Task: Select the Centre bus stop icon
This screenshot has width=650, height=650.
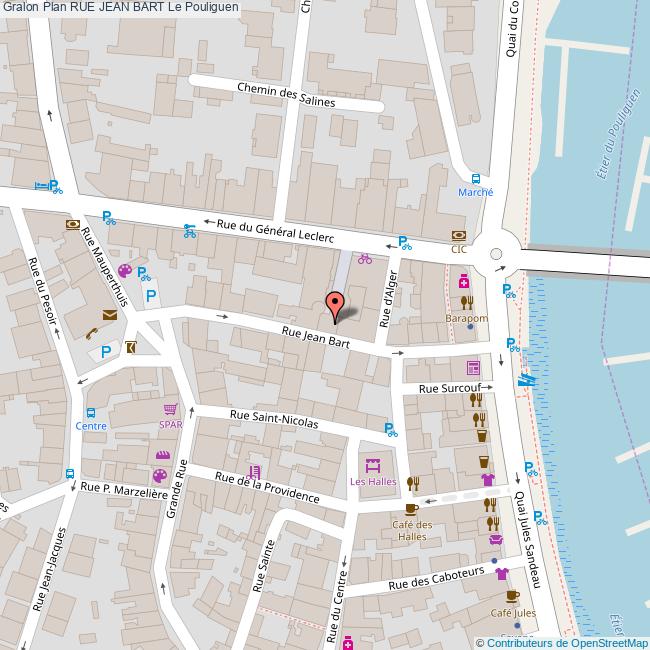Action: tap(91, 412)
